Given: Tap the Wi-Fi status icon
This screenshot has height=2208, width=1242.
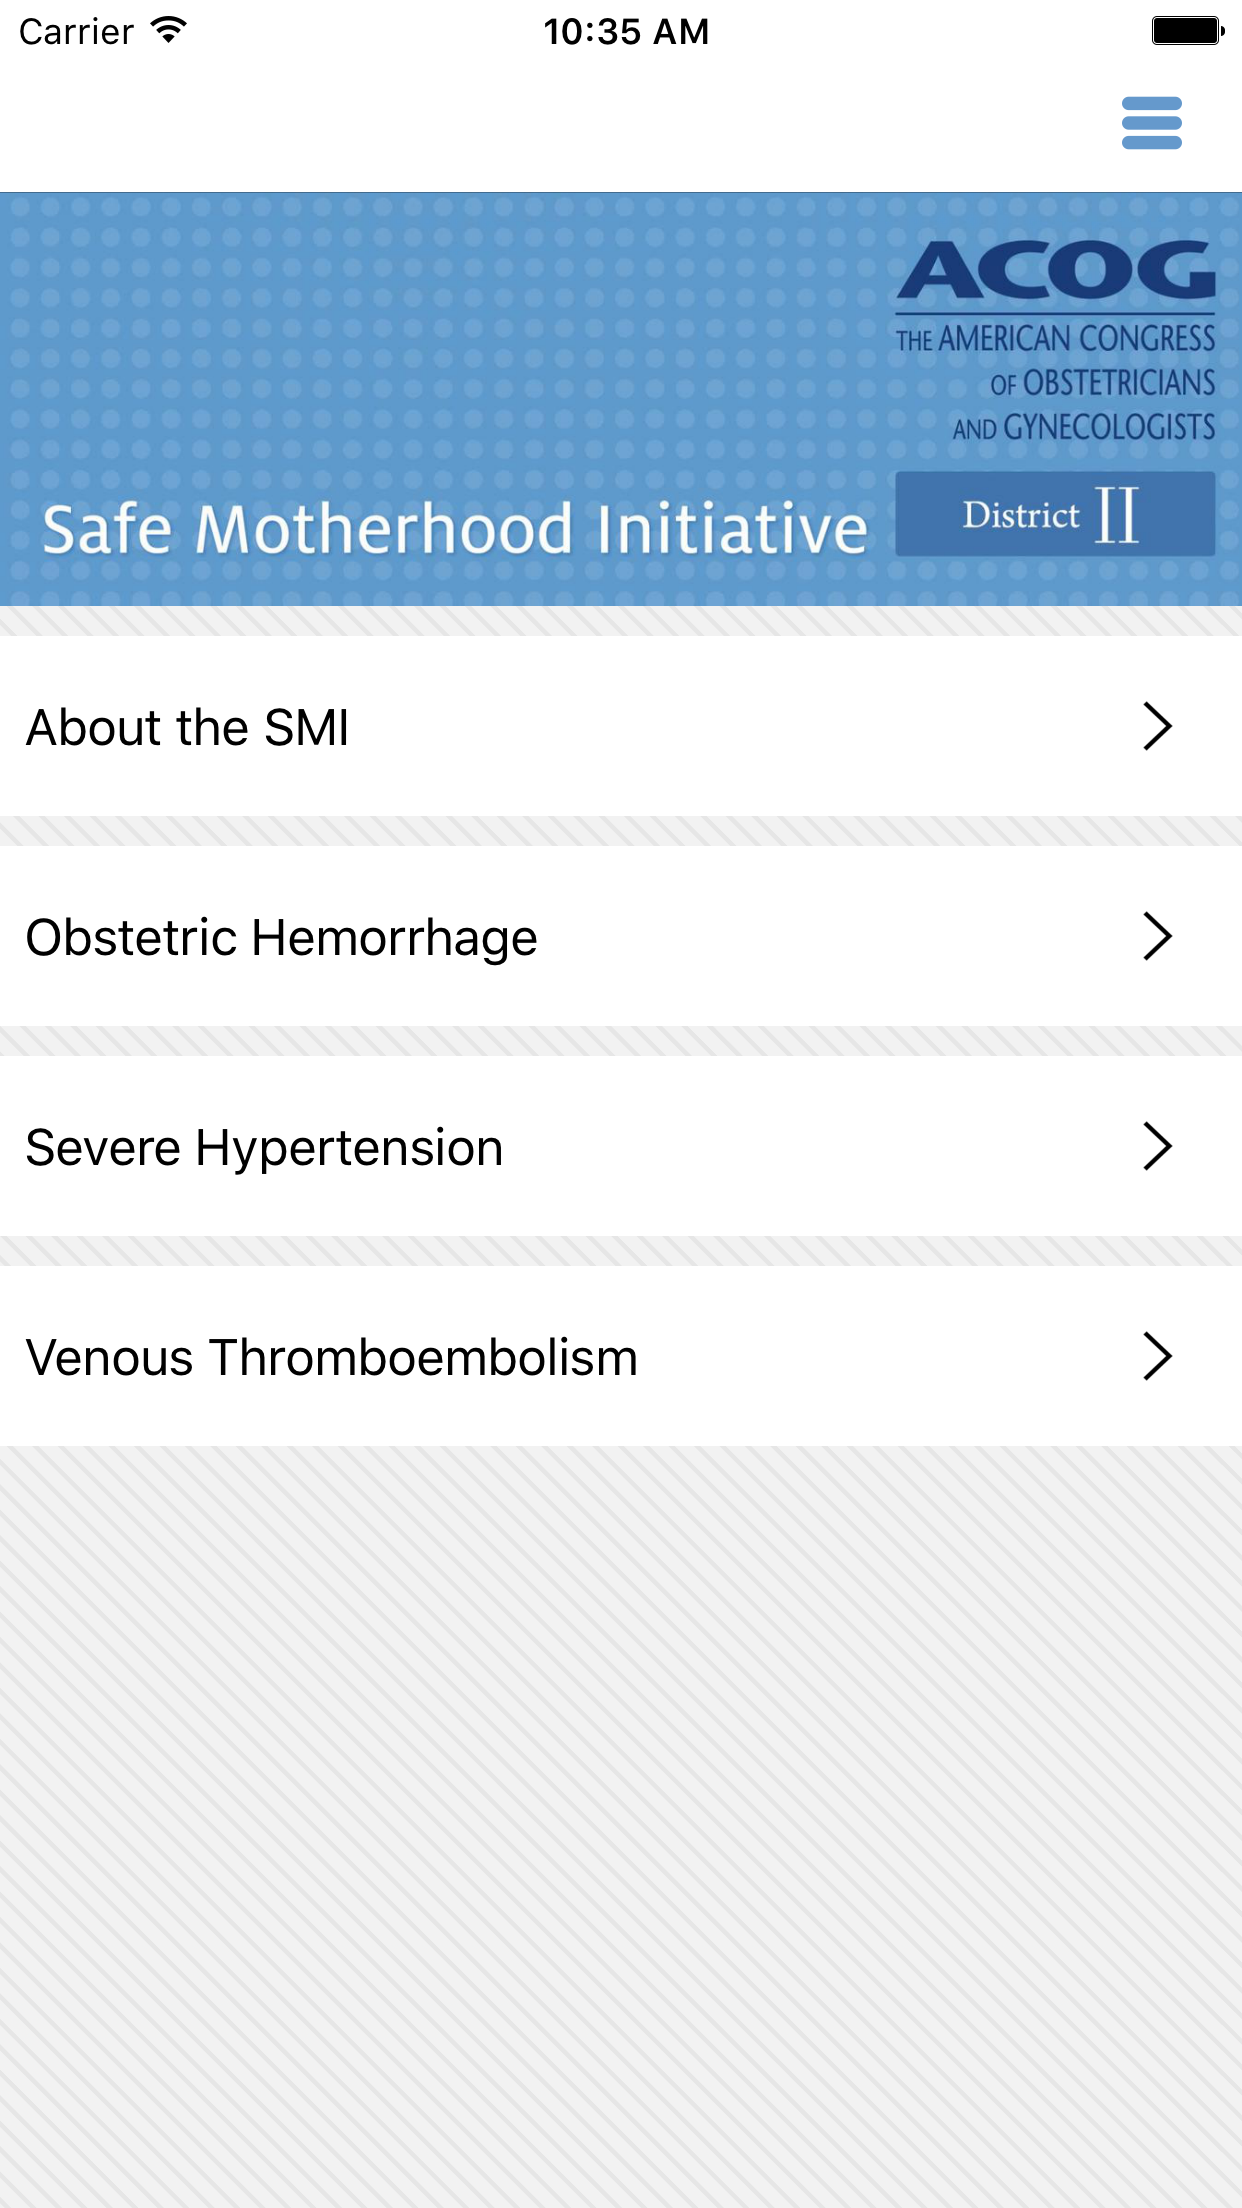Looking at the screenshot, I should pyautogui.click(x=169, y=31).
